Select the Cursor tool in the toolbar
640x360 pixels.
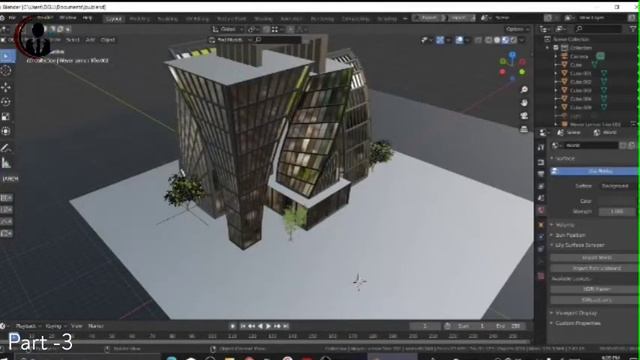tap(6, 71)
